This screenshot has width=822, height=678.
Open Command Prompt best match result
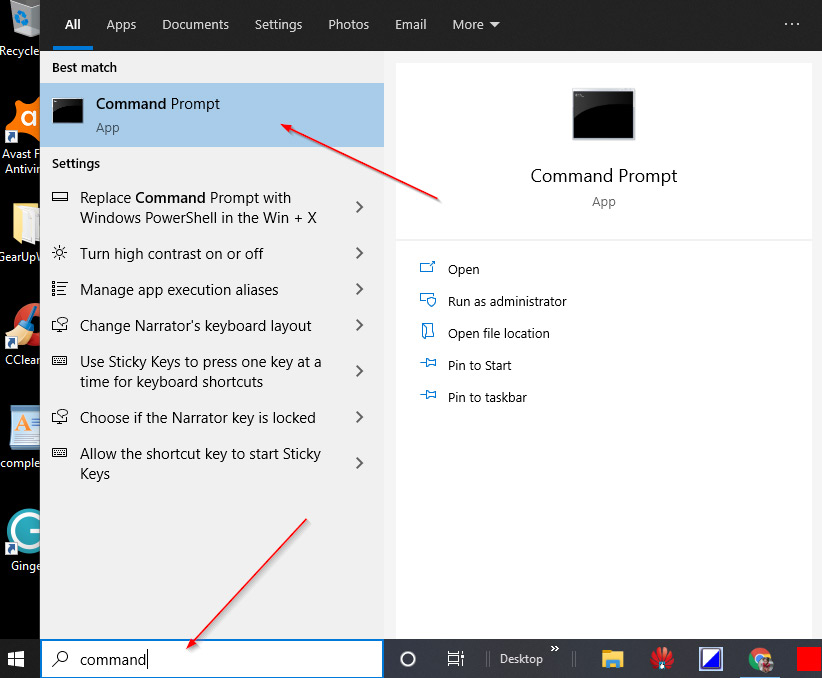(212, 115)
